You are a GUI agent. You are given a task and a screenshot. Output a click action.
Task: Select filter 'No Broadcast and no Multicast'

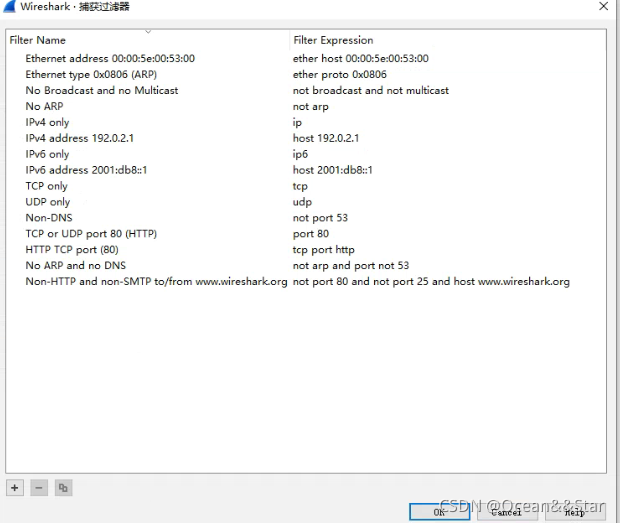point(102,91)
